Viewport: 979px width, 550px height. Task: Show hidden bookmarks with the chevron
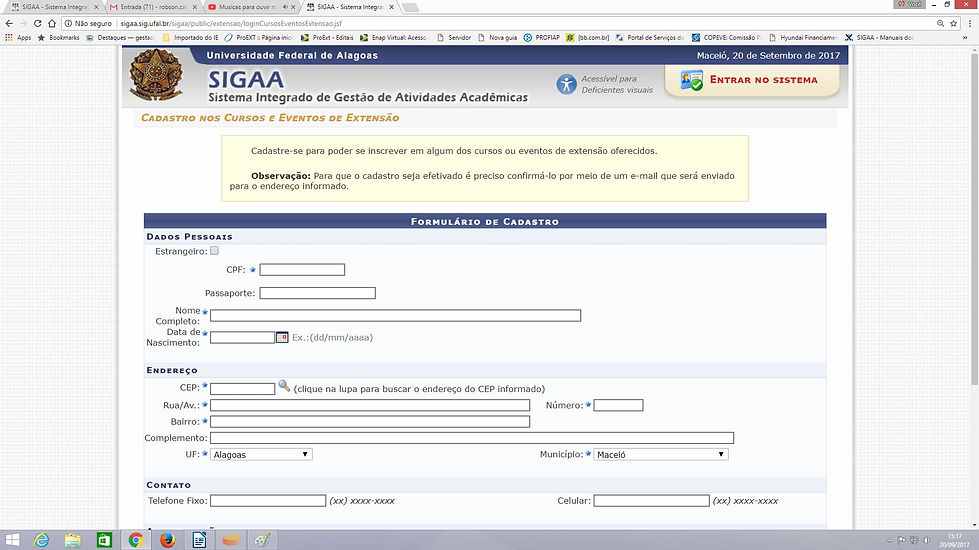tap(965, 37)
